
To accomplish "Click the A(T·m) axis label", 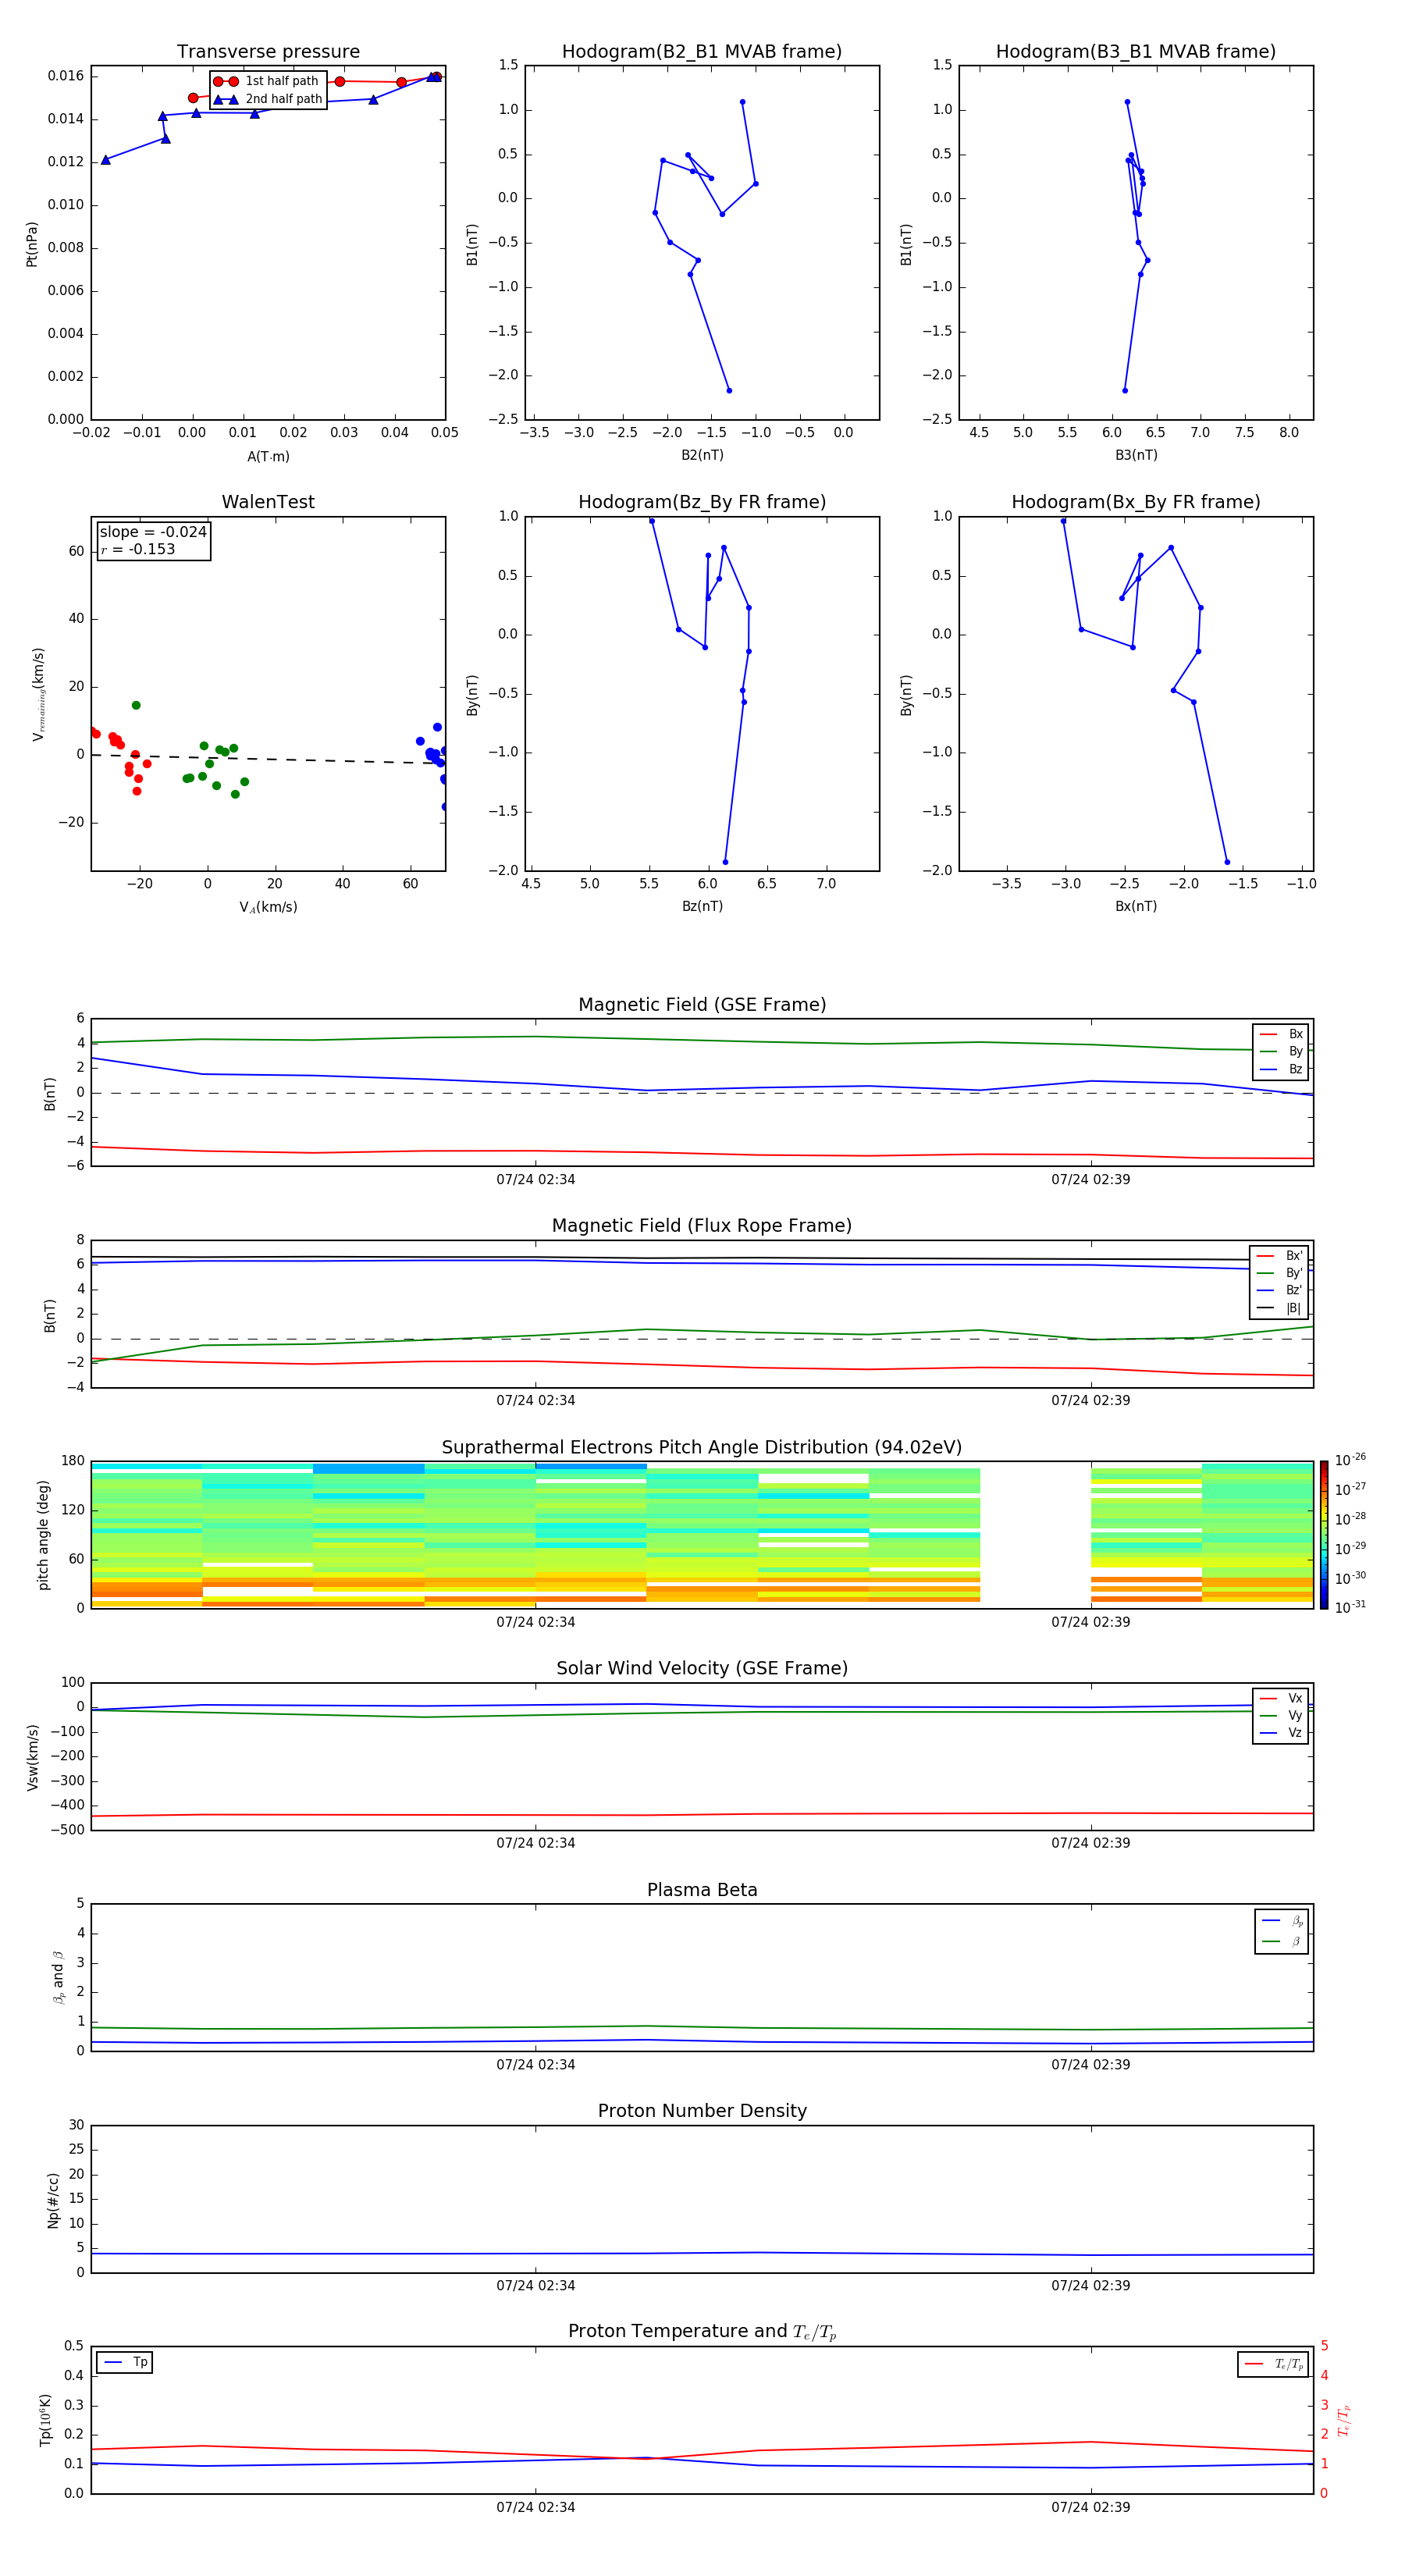I will click(x=268, y=457).
